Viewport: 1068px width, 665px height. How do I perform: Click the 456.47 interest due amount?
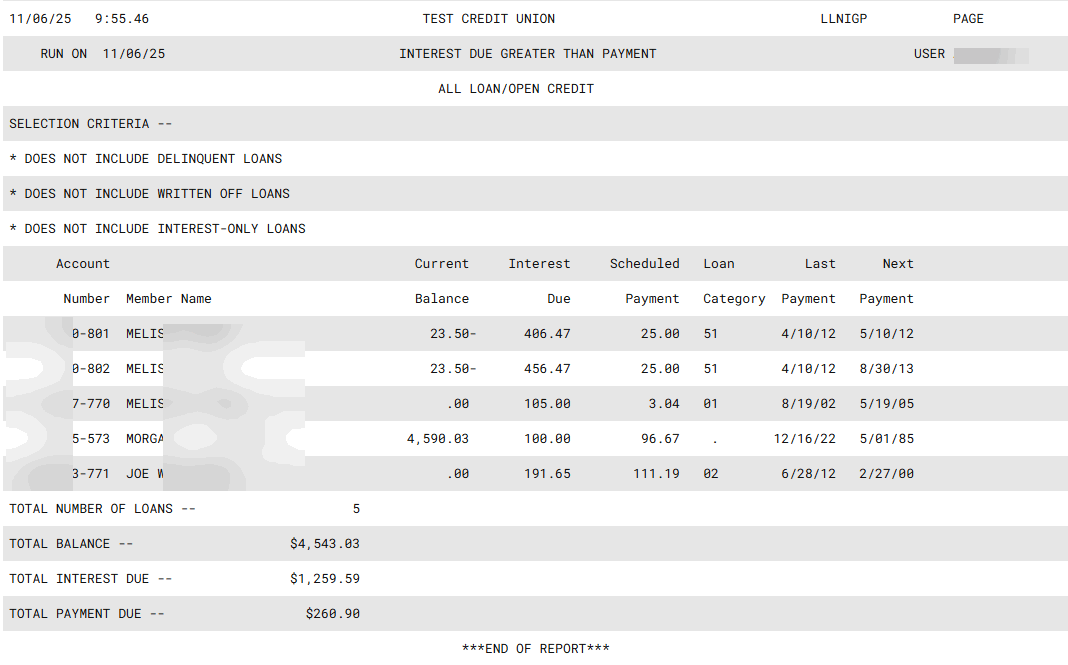[547, 369]
